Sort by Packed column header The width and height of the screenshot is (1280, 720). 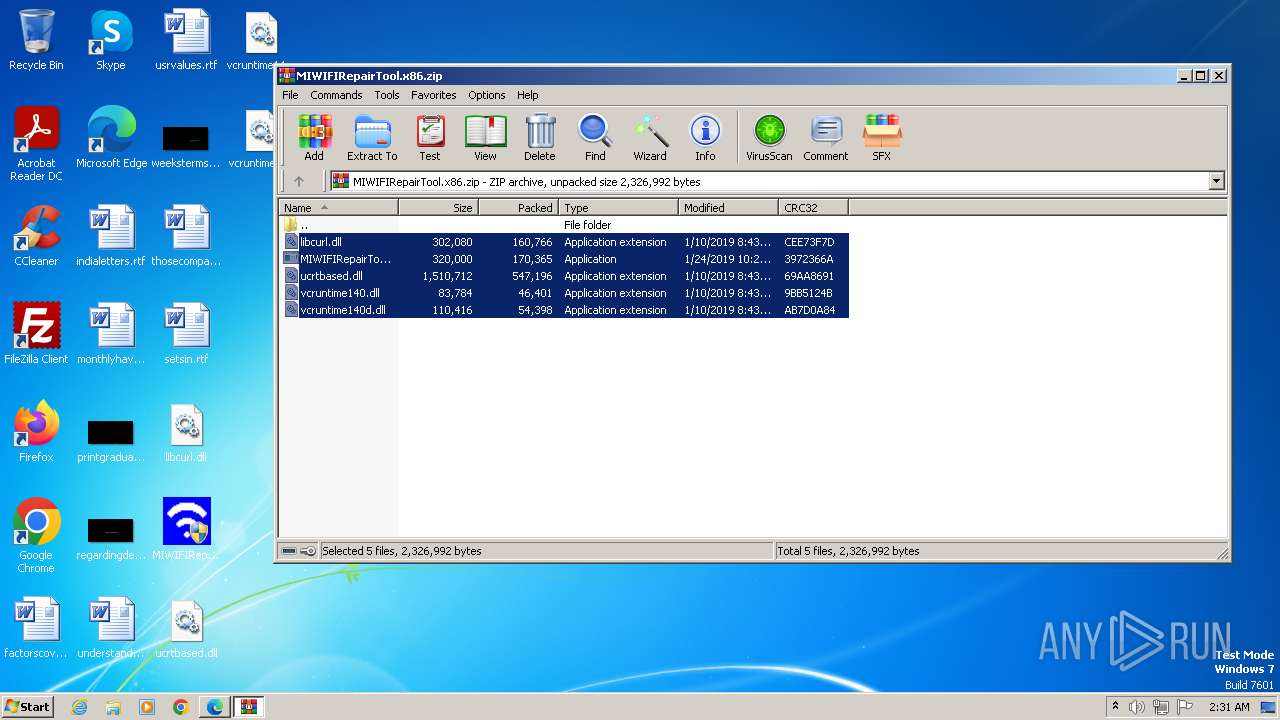coord(519,208)
